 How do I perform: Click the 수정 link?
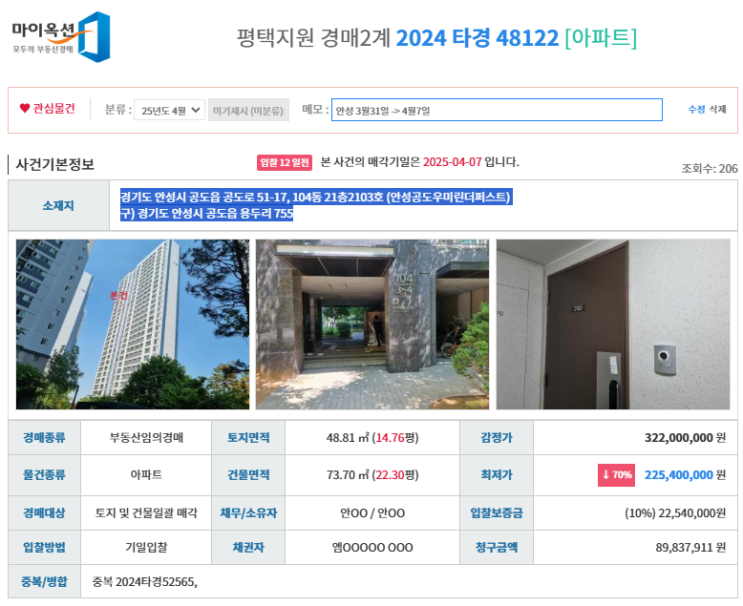pos(696,109)
